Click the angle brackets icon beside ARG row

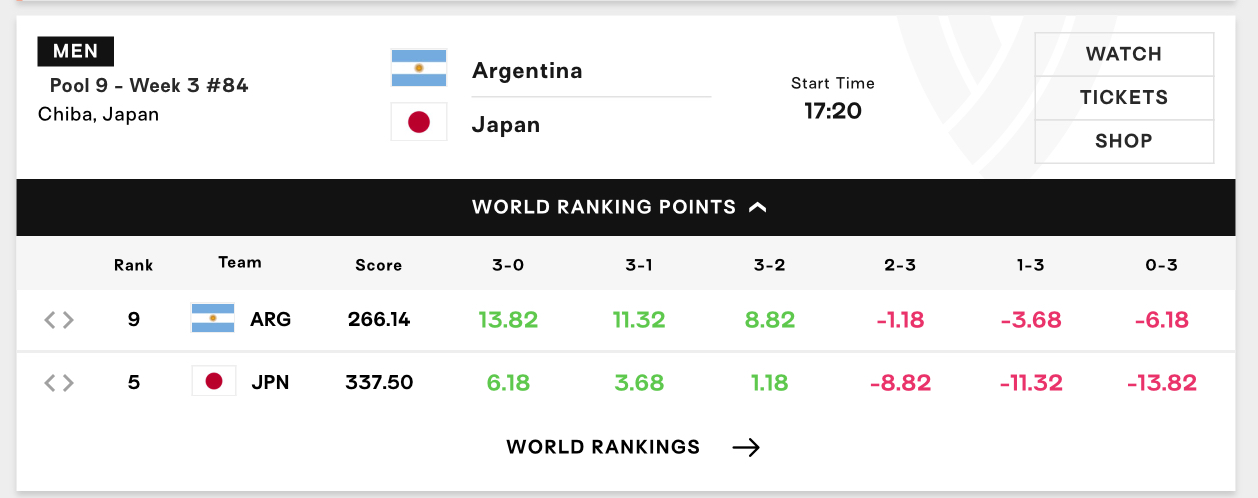pyautogui.click(x=59, y=320)
